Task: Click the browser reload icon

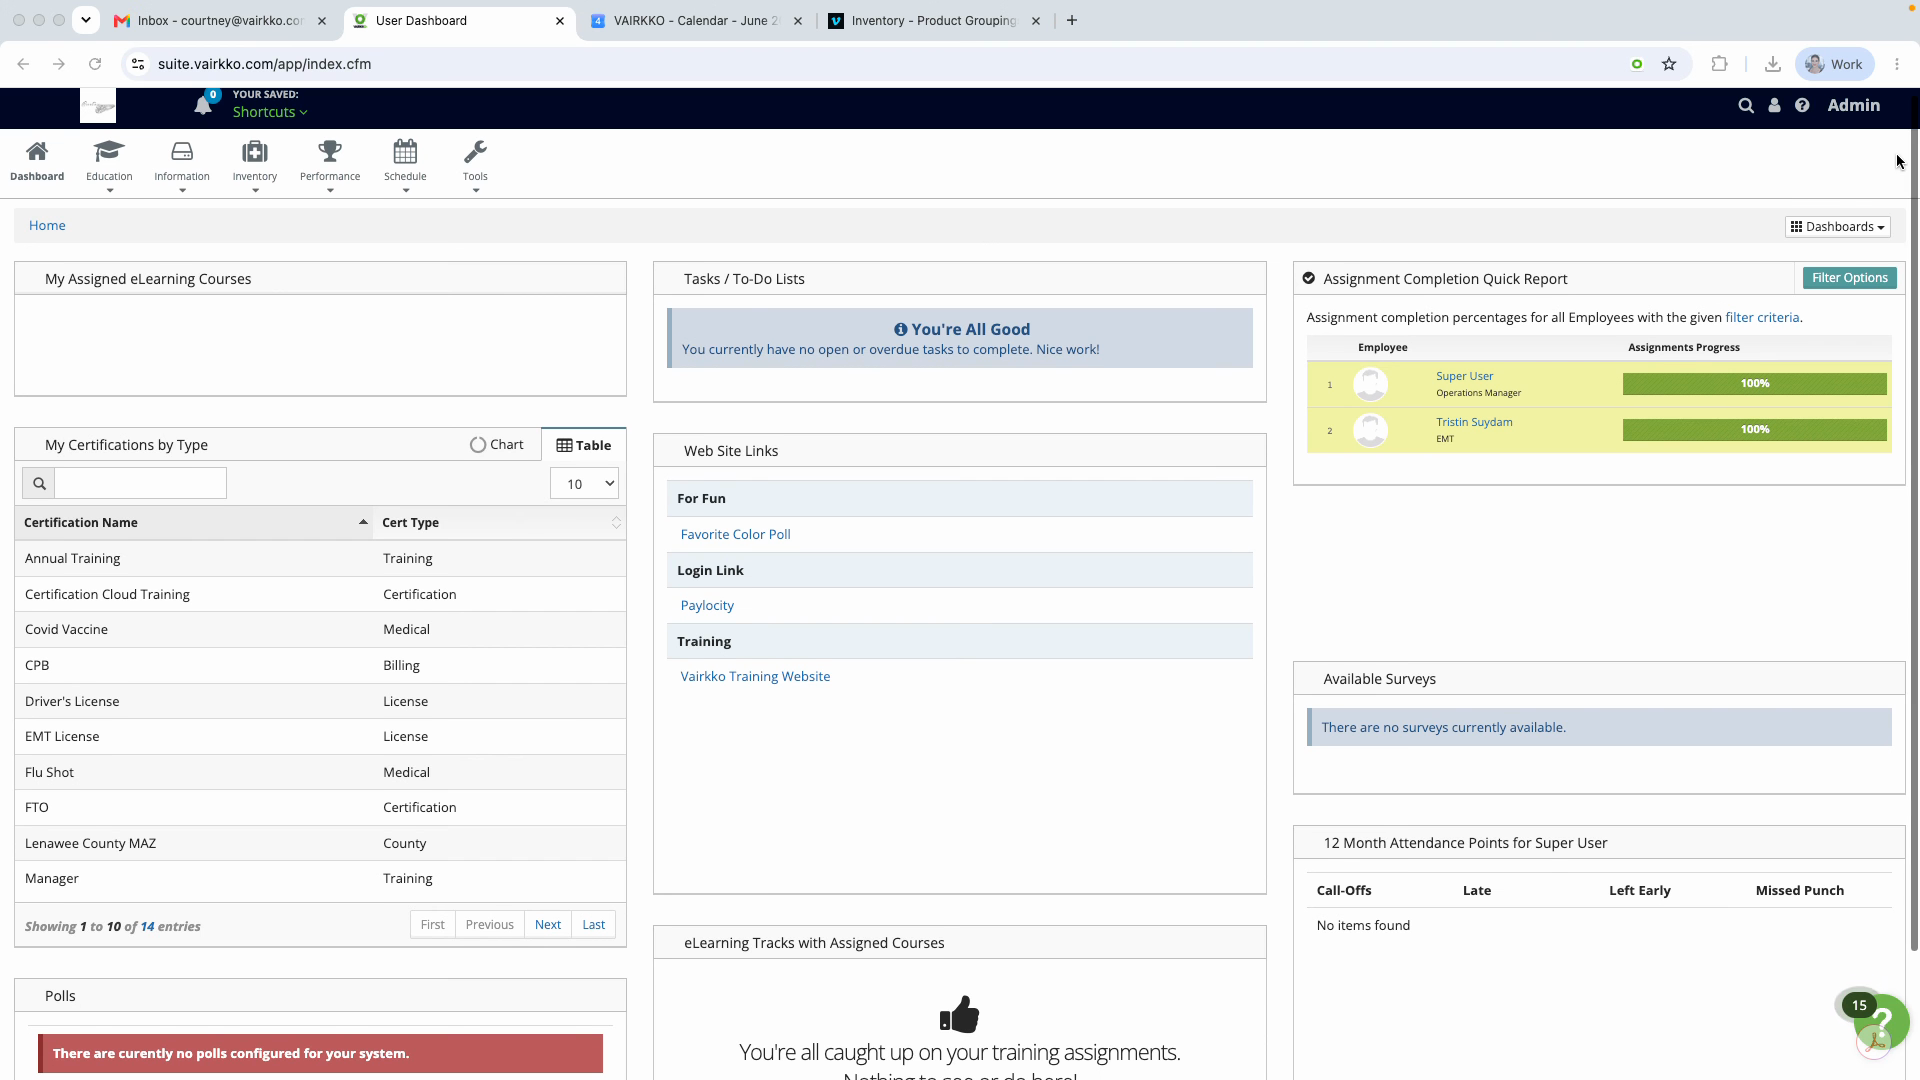Action: [95, 64]
